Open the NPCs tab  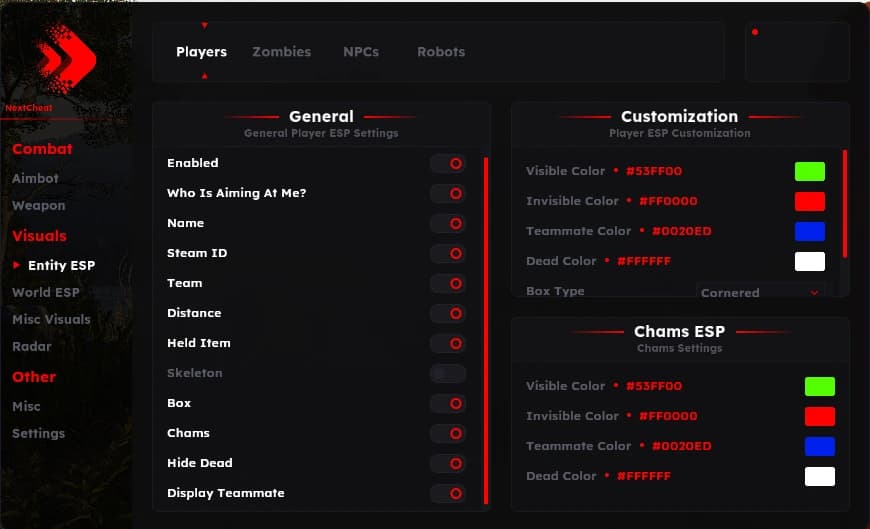coord(361,52)
